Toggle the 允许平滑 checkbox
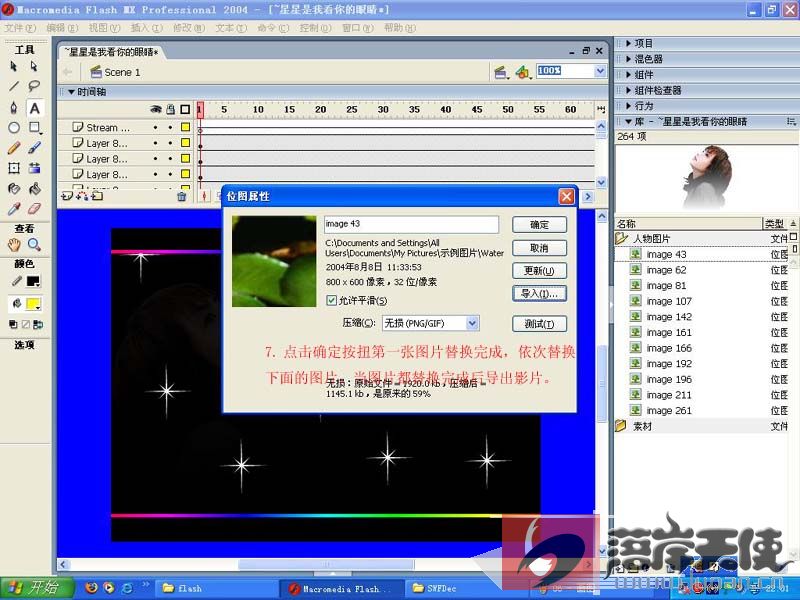This screenshot has height=600, width=800. pos(332,300)
